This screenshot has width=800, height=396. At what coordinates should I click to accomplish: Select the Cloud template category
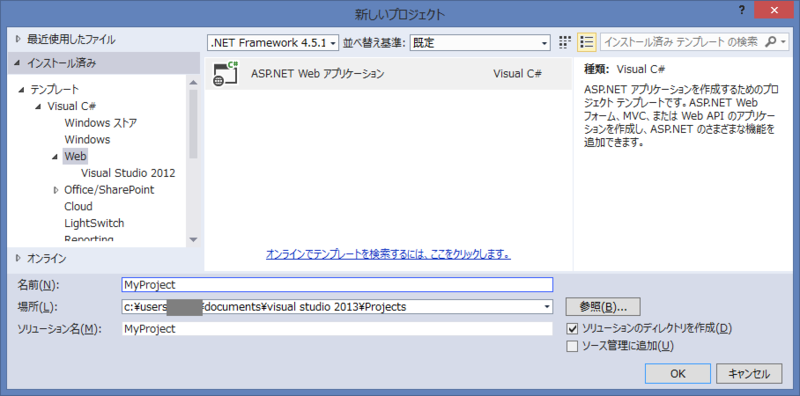pyautogui.click(x=78, y=207)
